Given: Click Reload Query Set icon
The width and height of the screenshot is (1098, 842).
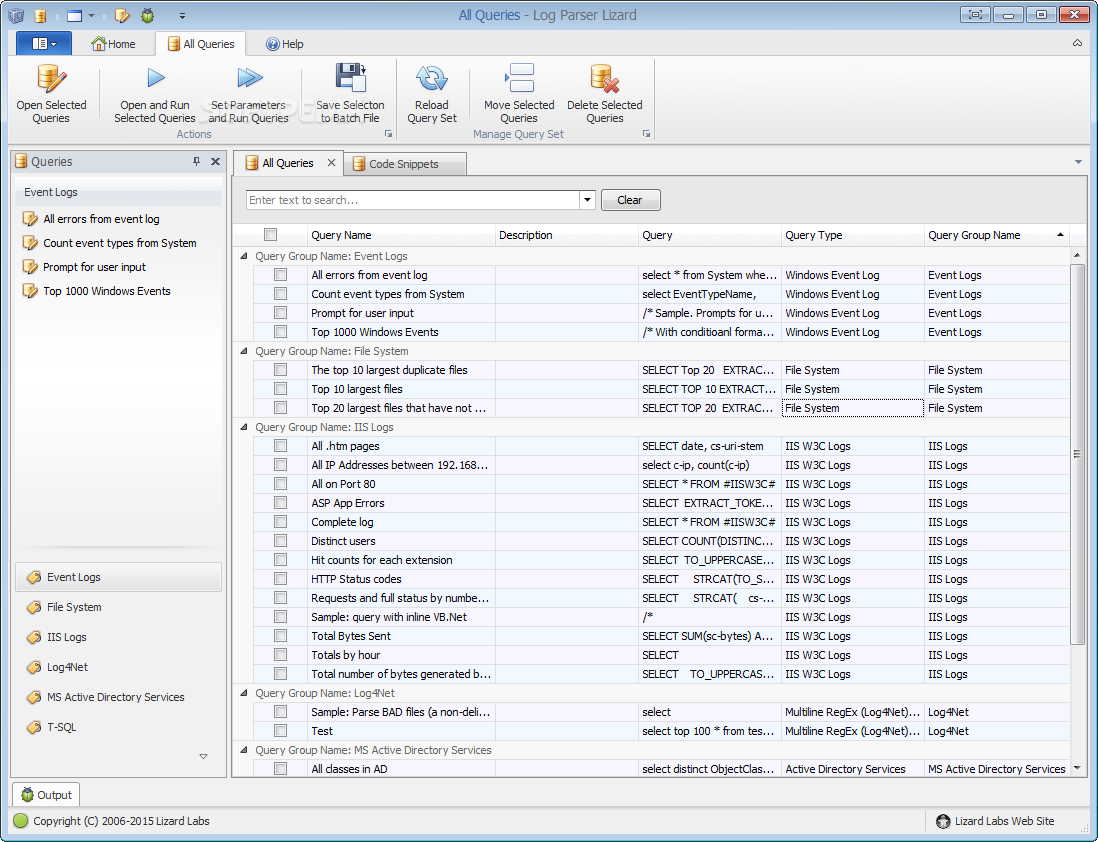Looking at the screenshot, I should pyautogui.click(x=432, y=78).
